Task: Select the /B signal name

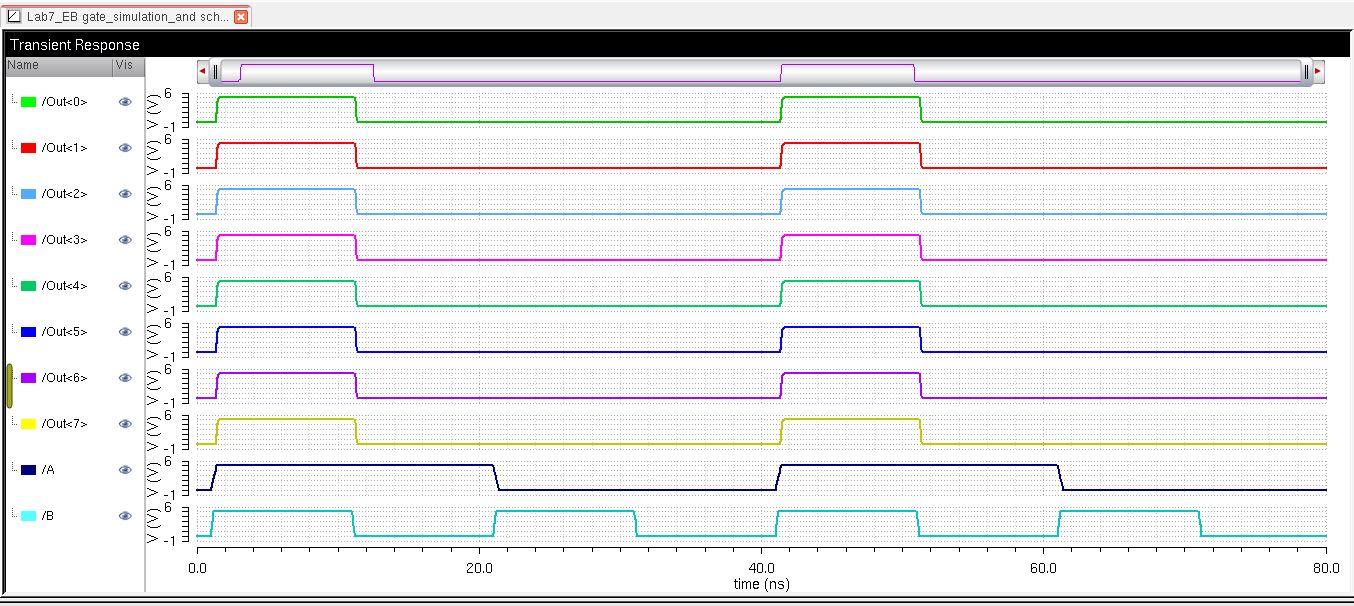Action: coord(47,516)
